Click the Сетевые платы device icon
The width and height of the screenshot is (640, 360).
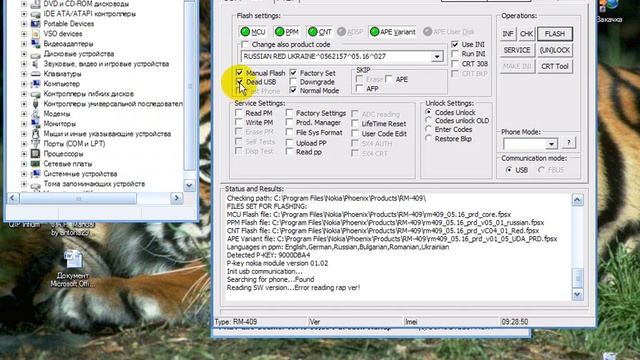point(36,164)
